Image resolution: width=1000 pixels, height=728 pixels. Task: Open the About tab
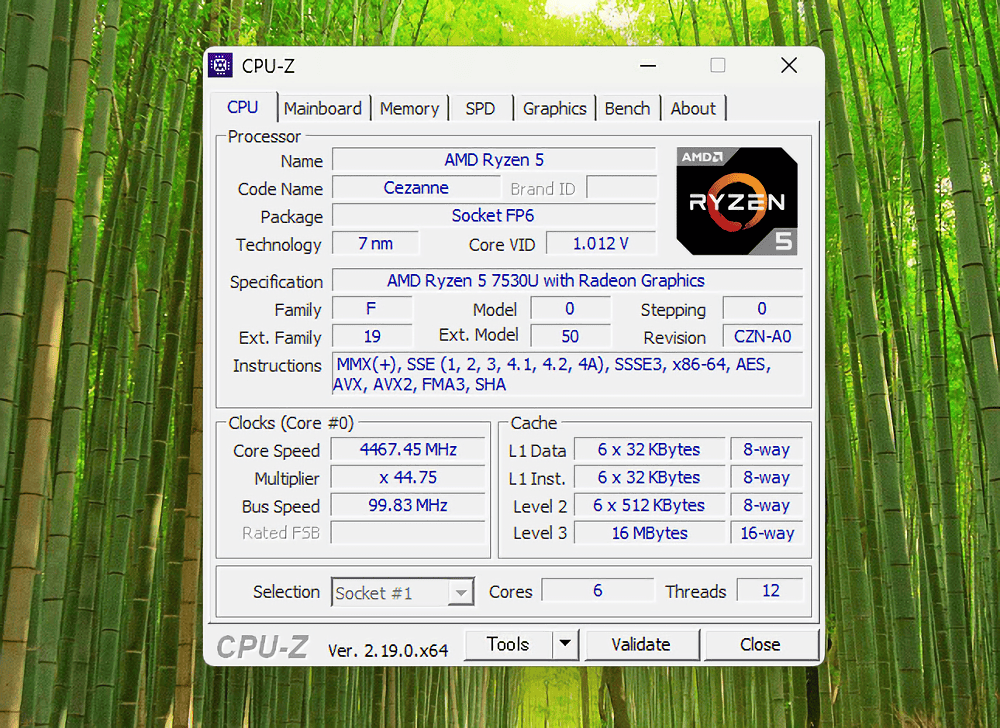(x=692, y=108)
